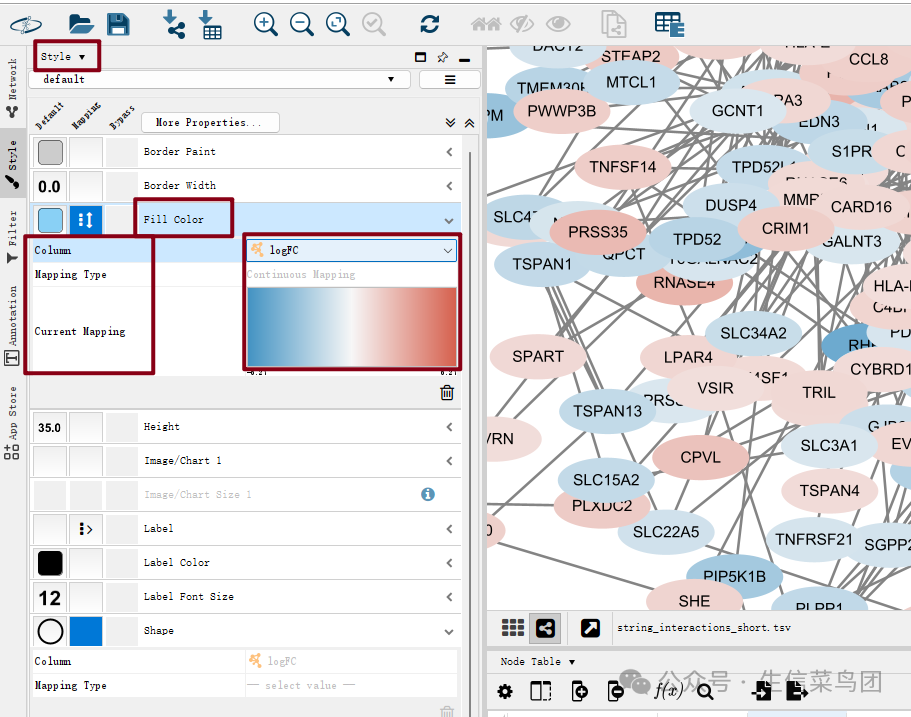The height and width of the screenshot is (717, 911).
Task: Click More Properties button
Action: click(210, 123)
